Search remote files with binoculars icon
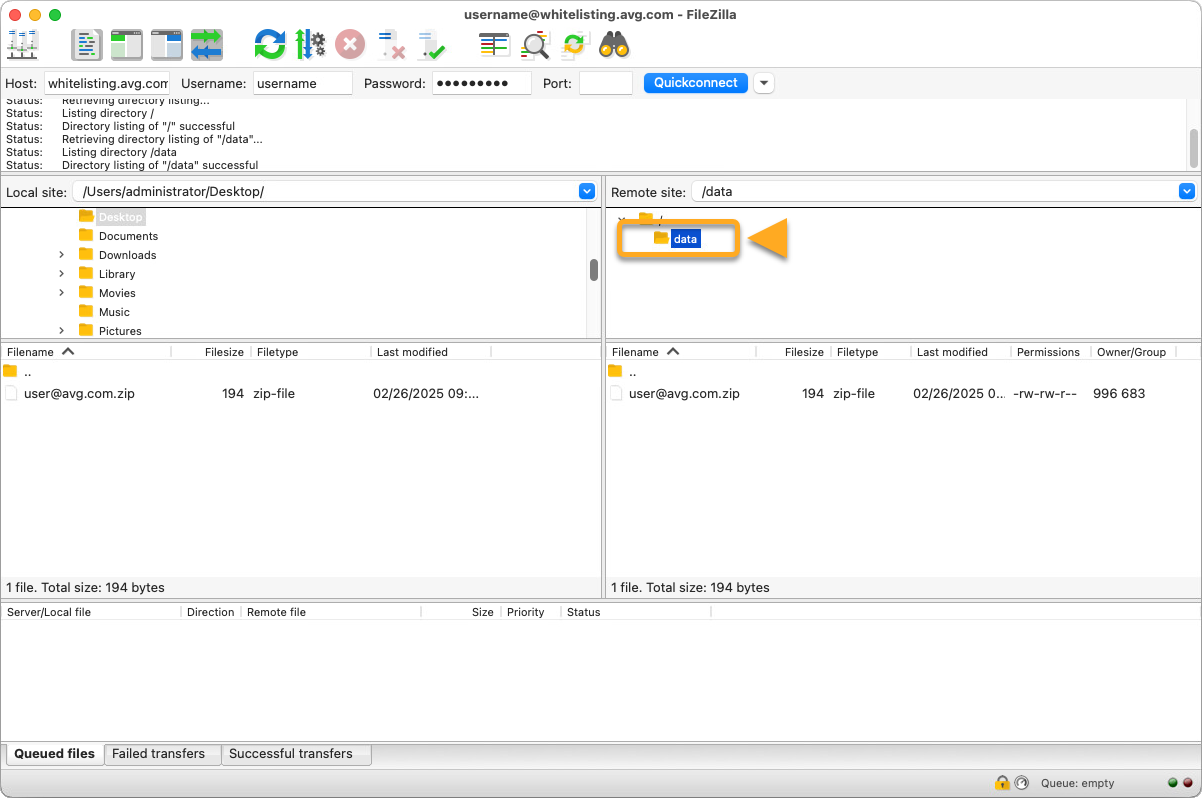 [x=613, y=45]
